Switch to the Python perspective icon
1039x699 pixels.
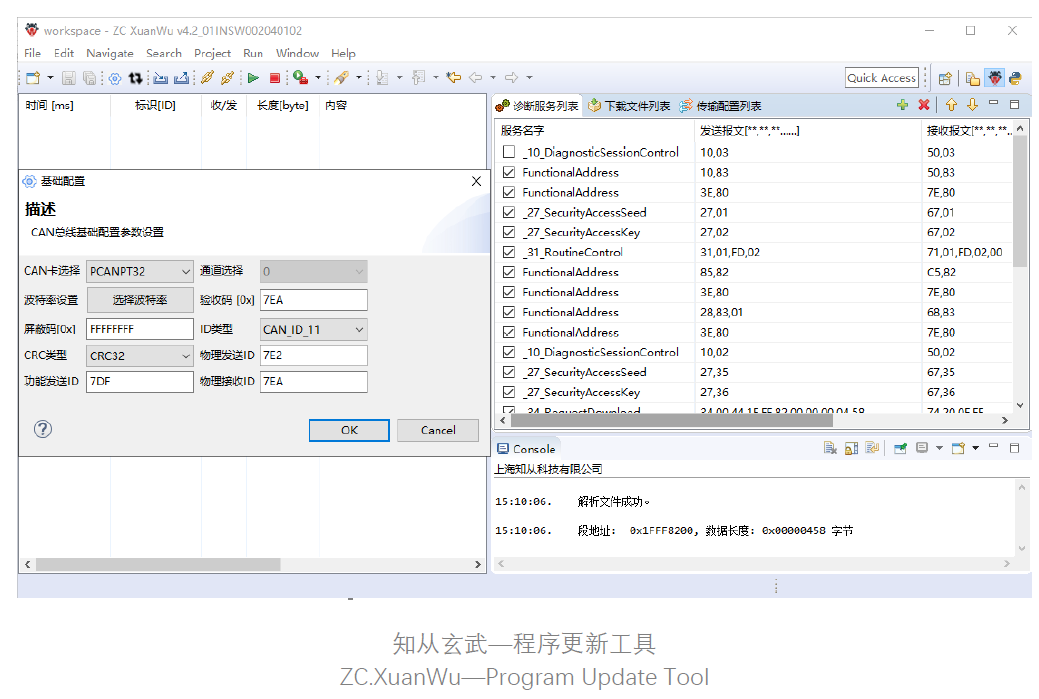[1015, 78]
